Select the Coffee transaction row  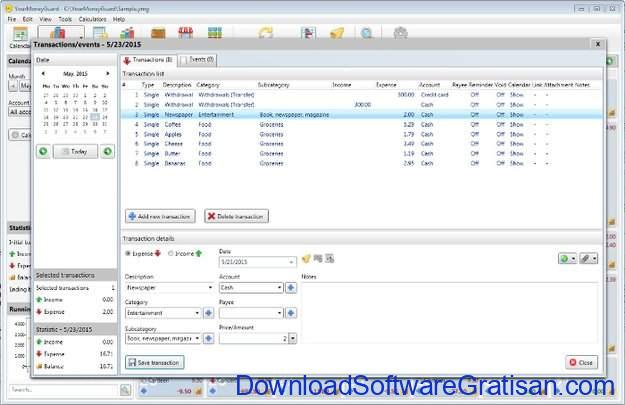pyautogui.click(x=361, y=124)
